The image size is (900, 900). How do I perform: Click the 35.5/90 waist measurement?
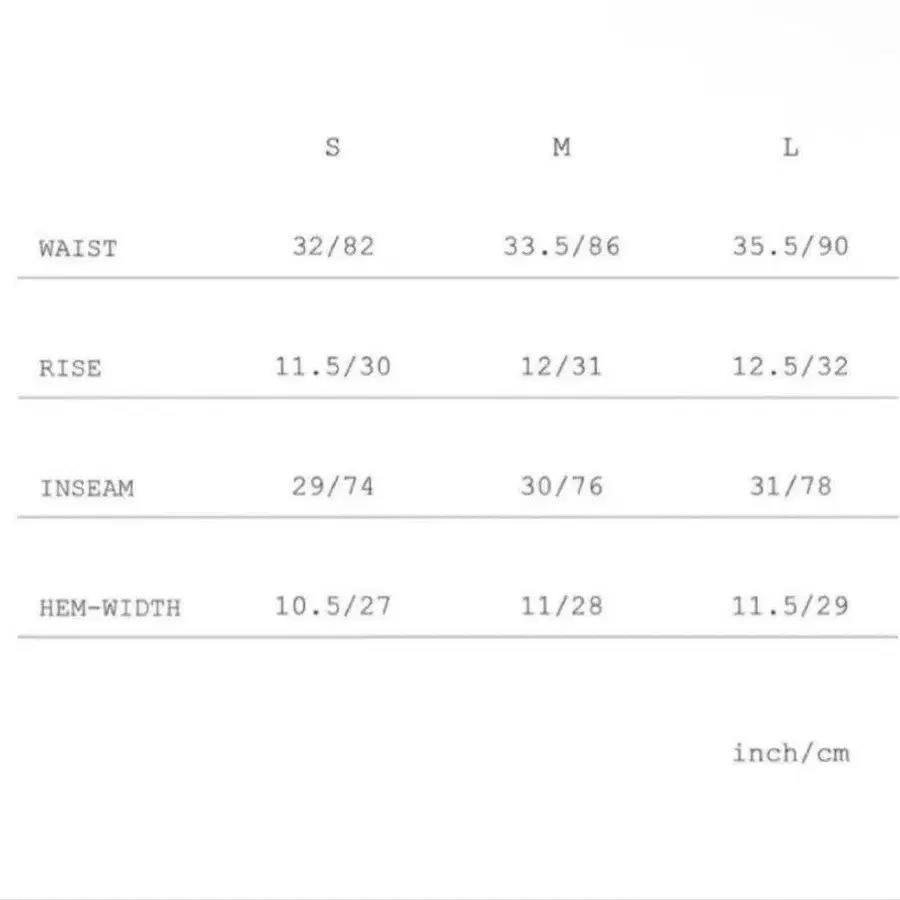(x=790, y=246)
